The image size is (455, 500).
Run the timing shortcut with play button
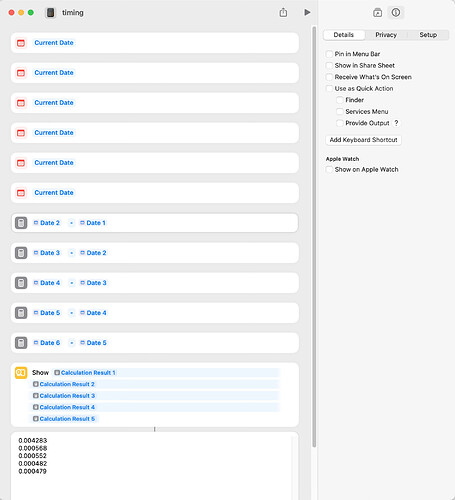click(307, 13)
